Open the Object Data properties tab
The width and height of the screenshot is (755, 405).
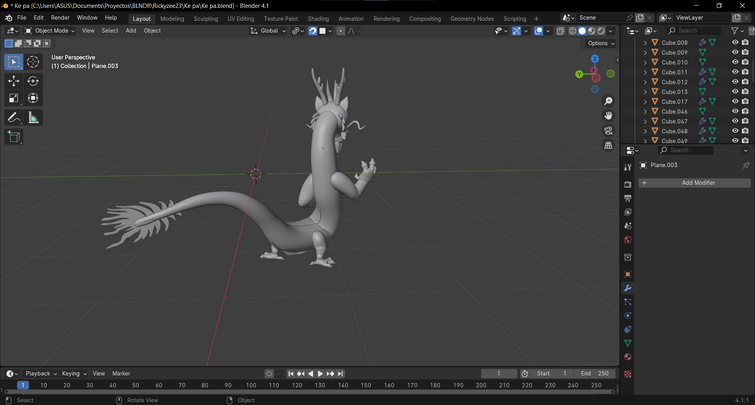pos(627,343)
